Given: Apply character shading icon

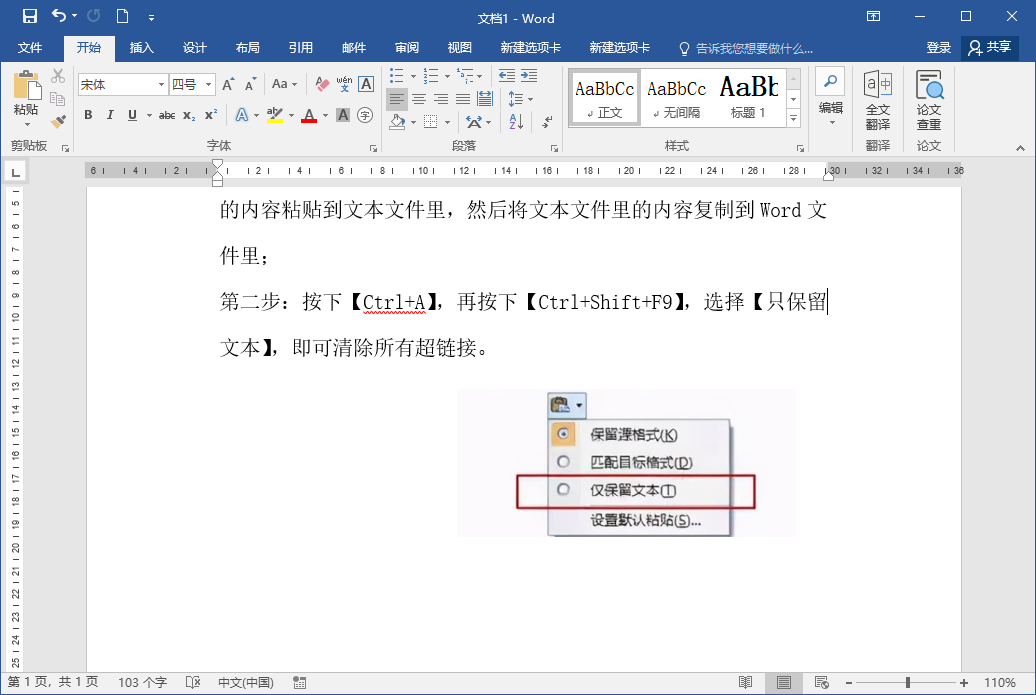Looking at the screenshot, I should pos(342,115).
